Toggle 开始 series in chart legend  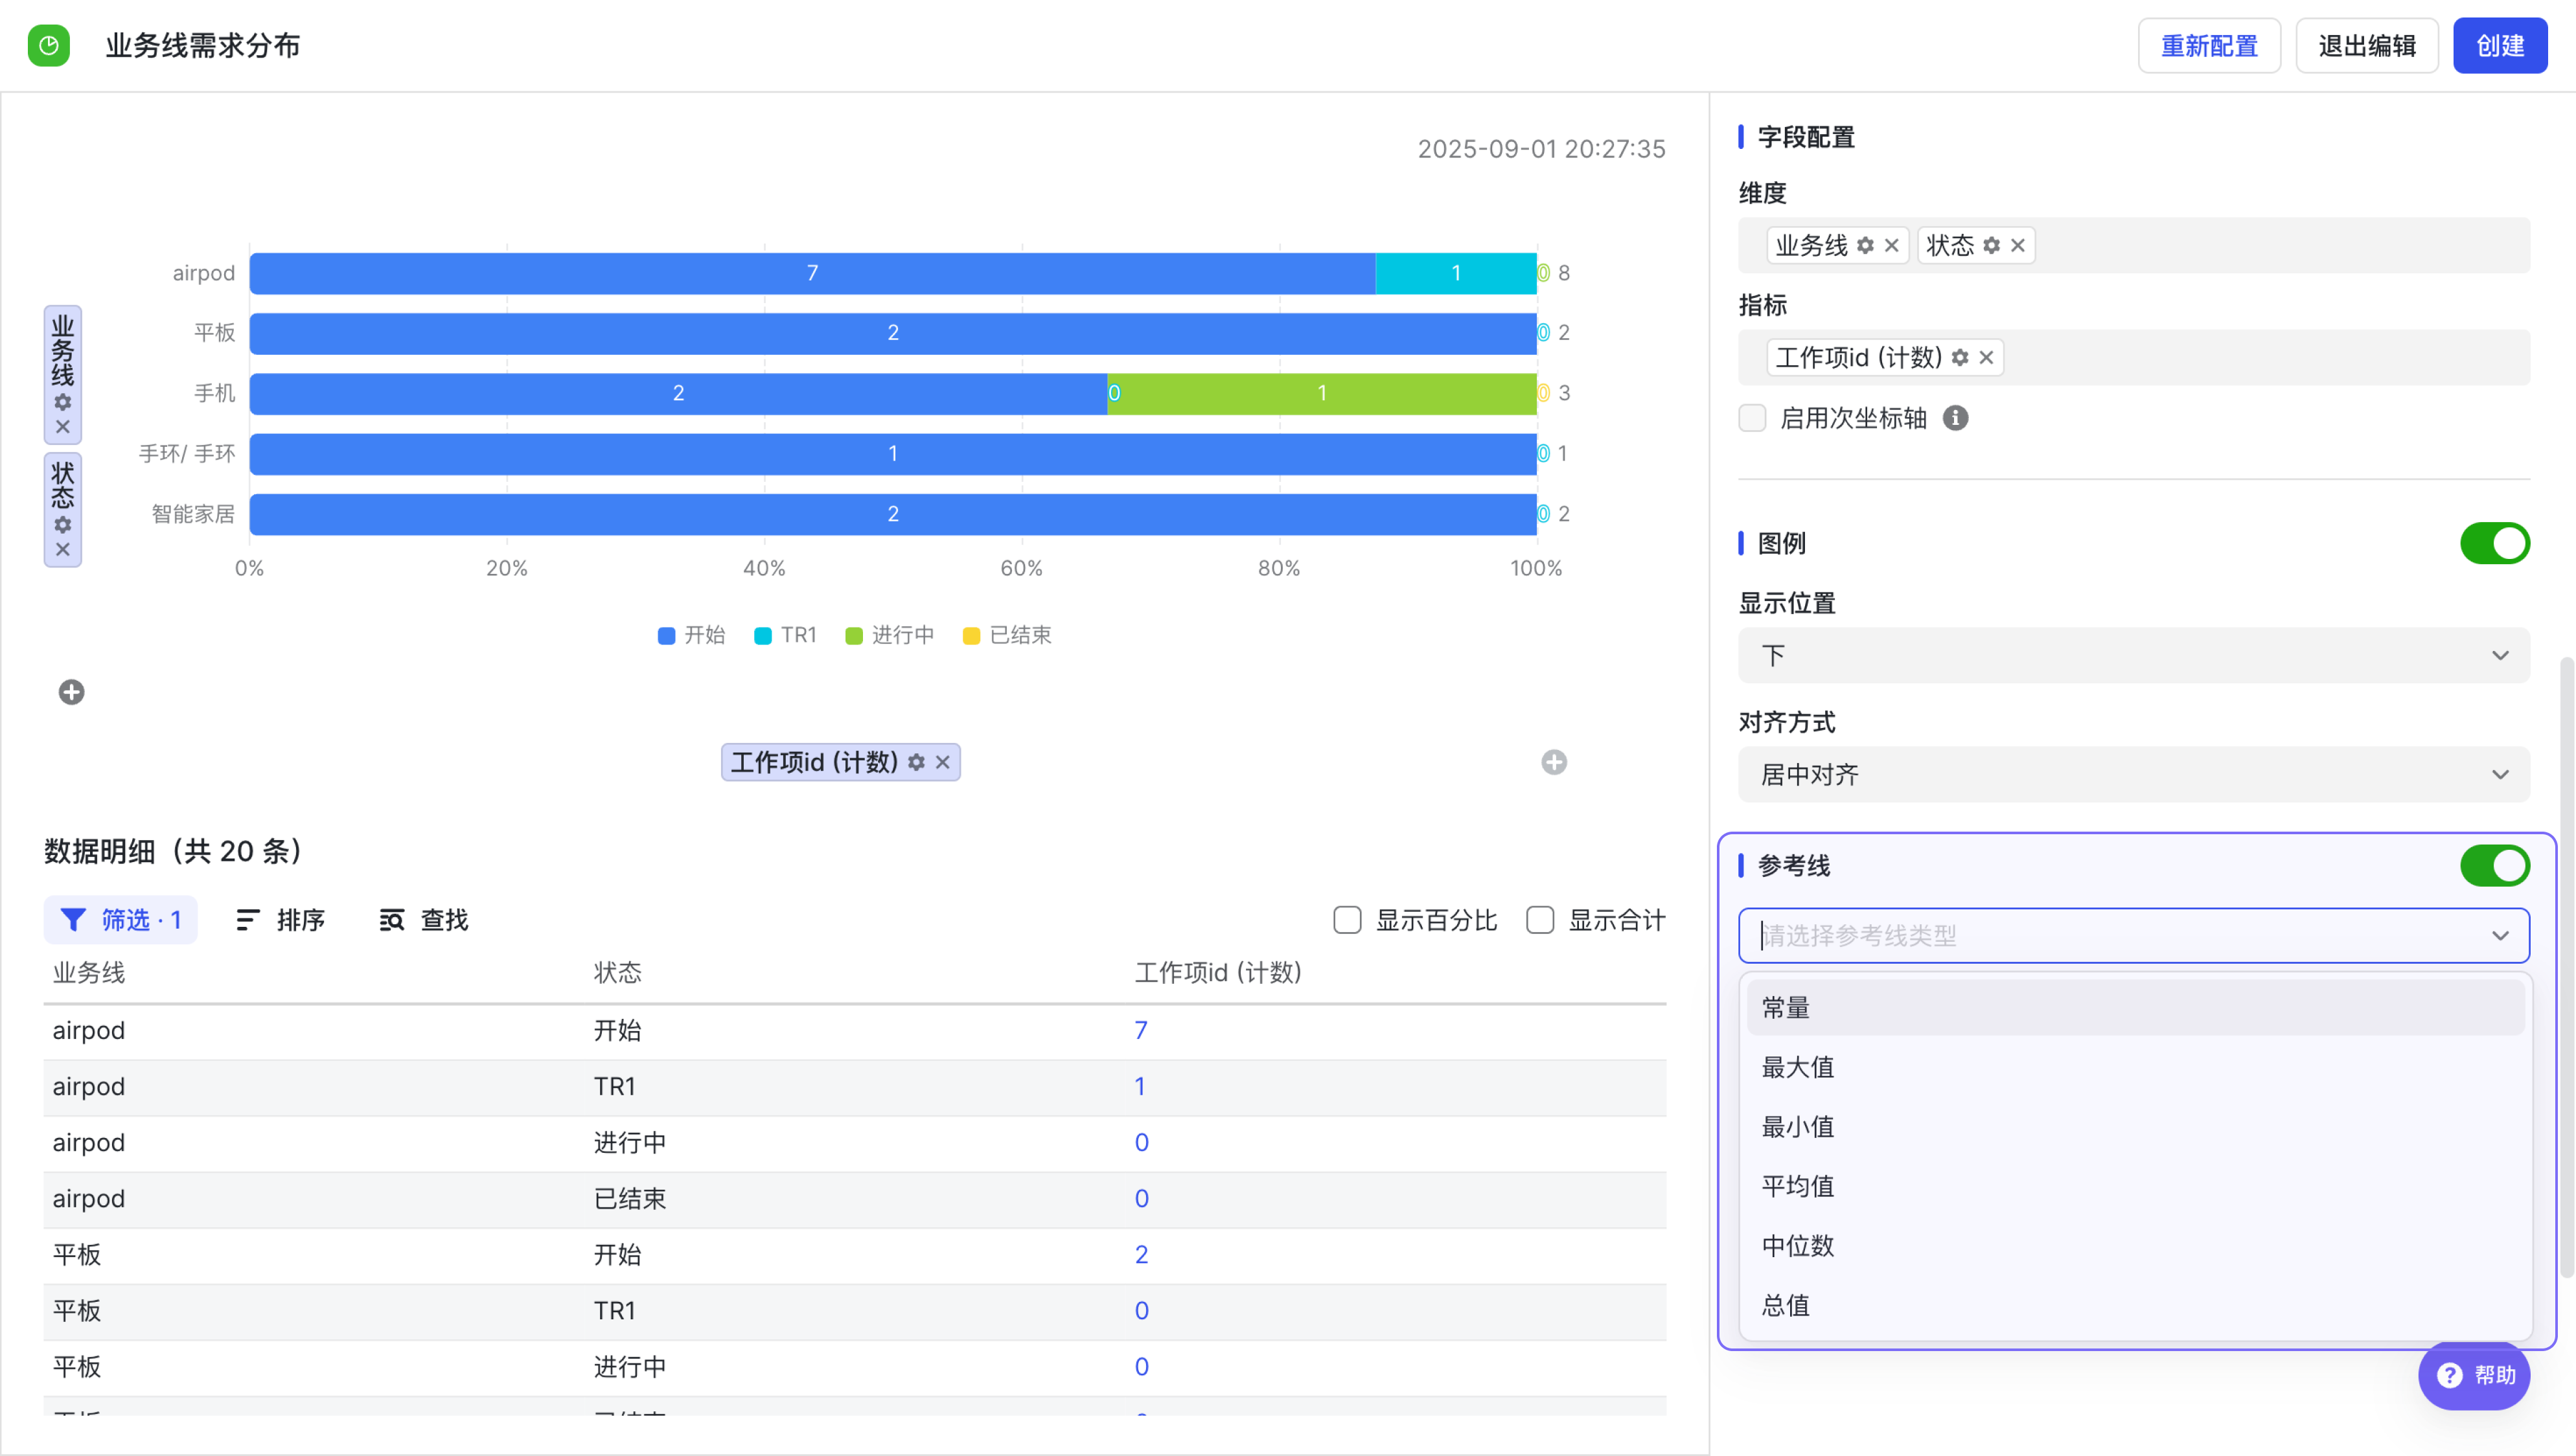click(x=692, y=635)
